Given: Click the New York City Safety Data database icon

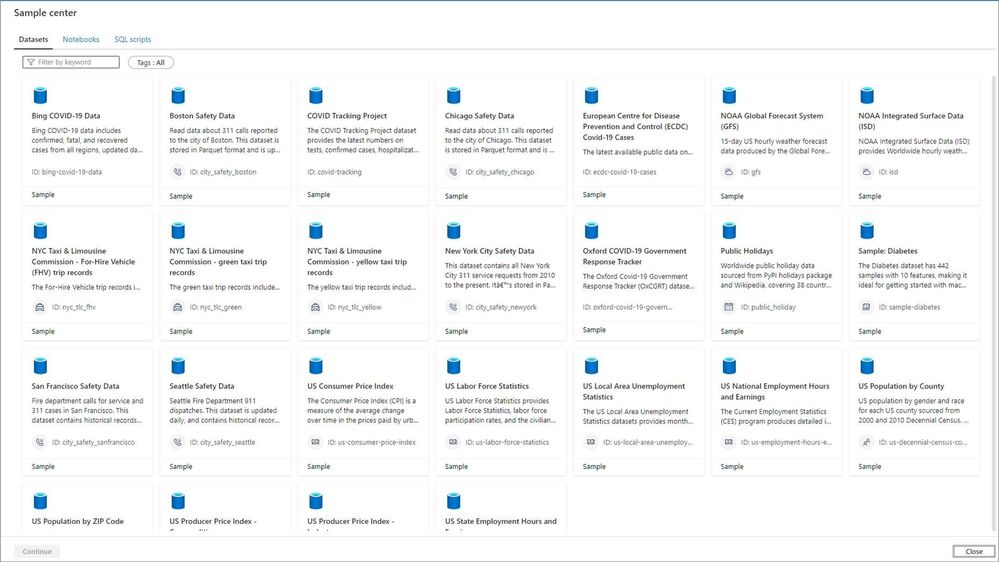Looking at the screenshot, I should tap(453, 231).
